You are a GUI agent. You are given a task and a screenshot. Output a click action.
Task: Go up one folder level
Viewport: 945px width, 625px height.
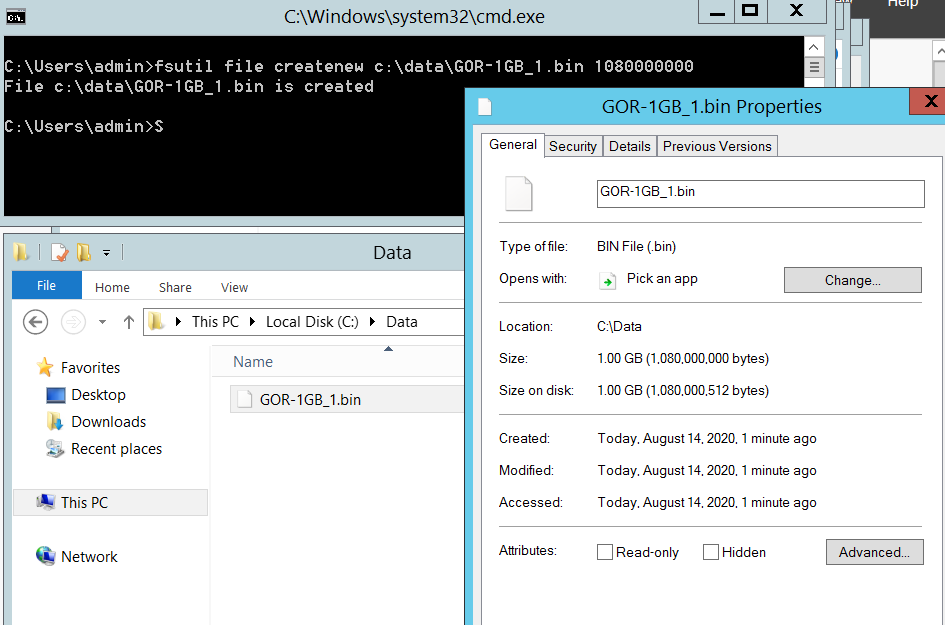(128, 322)
